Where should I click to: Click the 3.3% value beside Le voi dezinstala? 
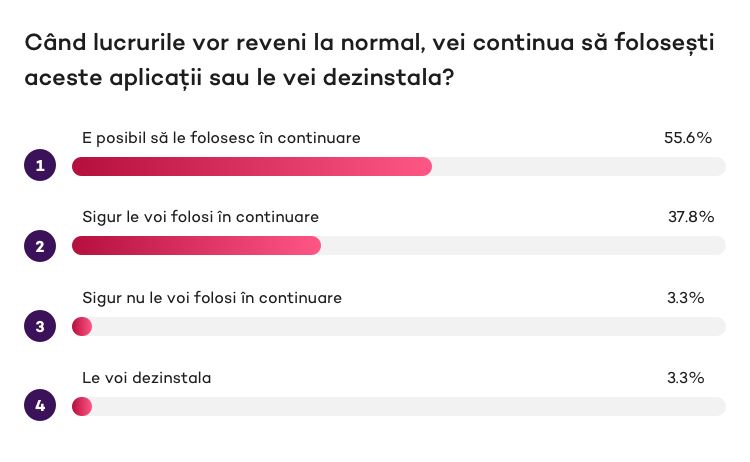pos(686,378)
